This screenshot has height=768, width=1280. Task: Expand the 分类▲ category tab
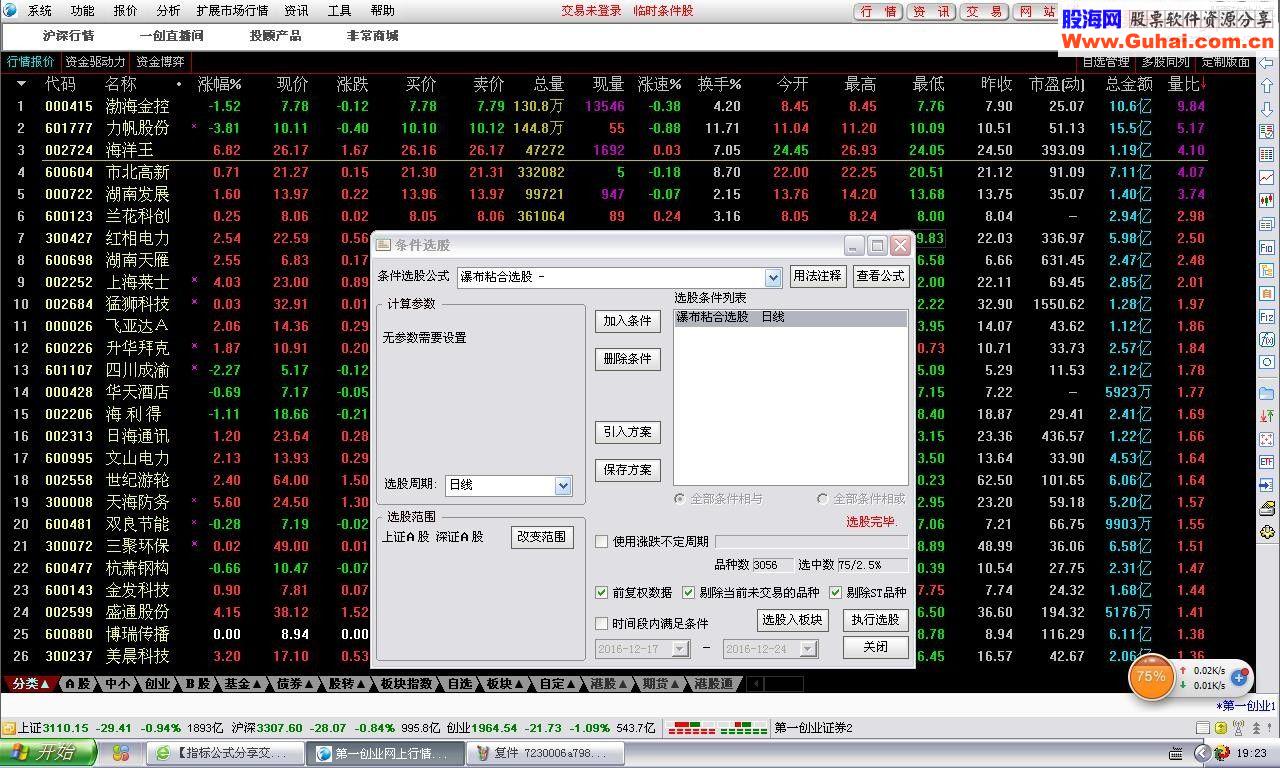pos(30,684)
